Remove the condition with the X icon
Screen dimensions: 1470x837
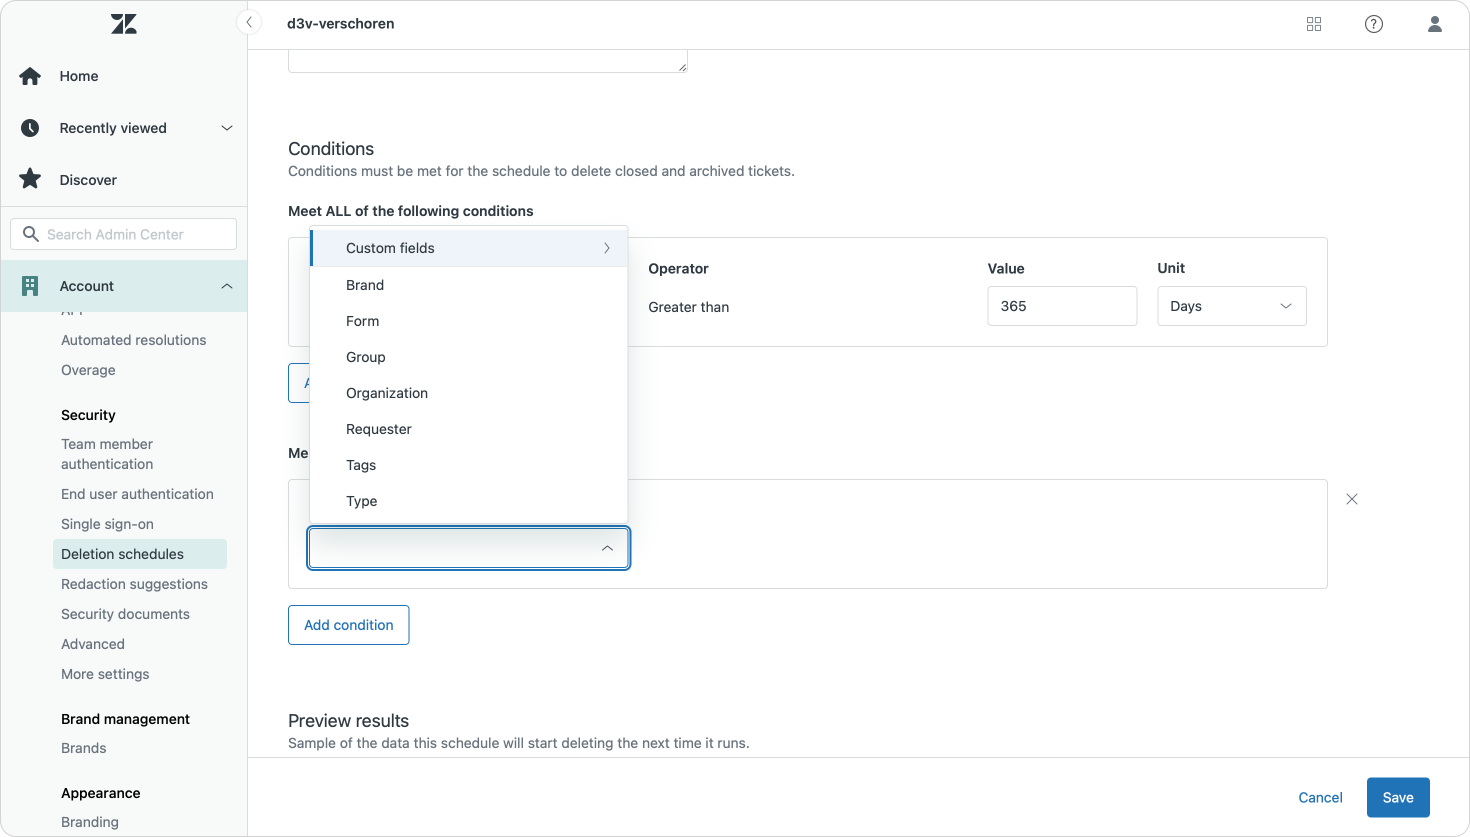click(1352, 499)
